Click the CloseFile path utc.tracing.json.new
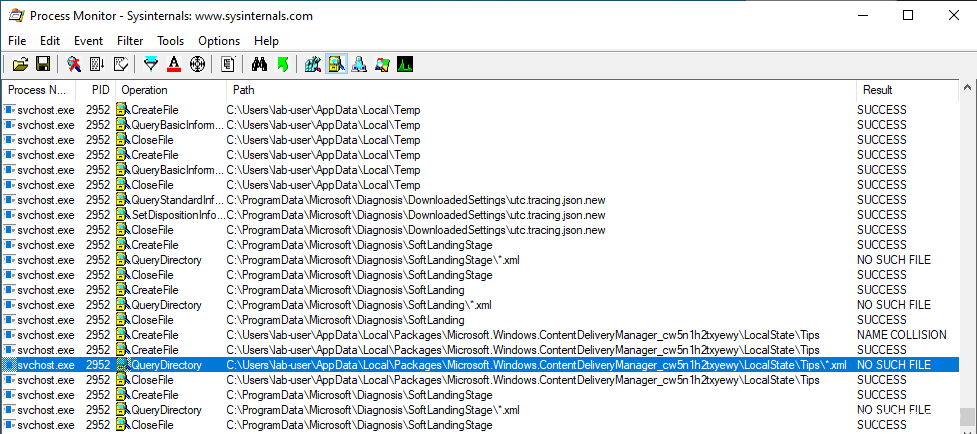The image size is (977, 434). [416, 230]
